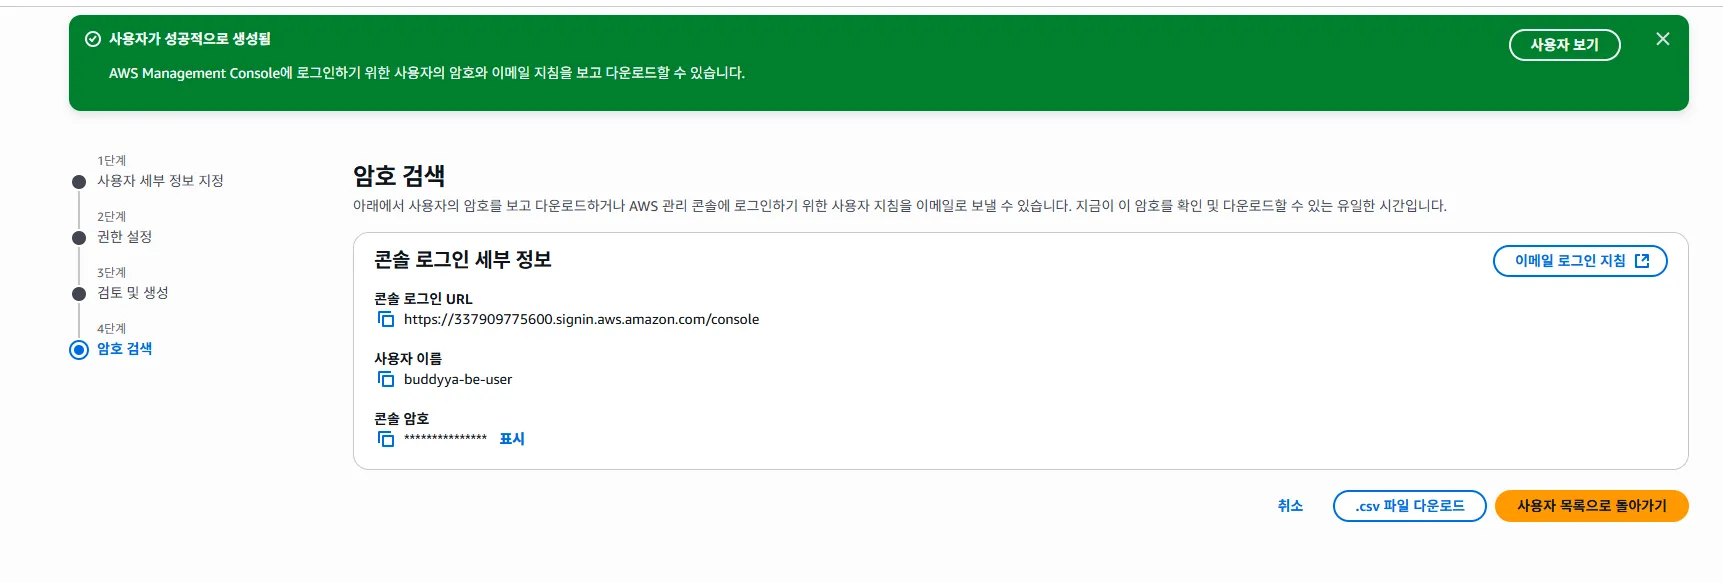The image size is (1723, 583).
Task: Click the external link icon on 이메일 로그인 지침
Action: tap(1642, 261)
